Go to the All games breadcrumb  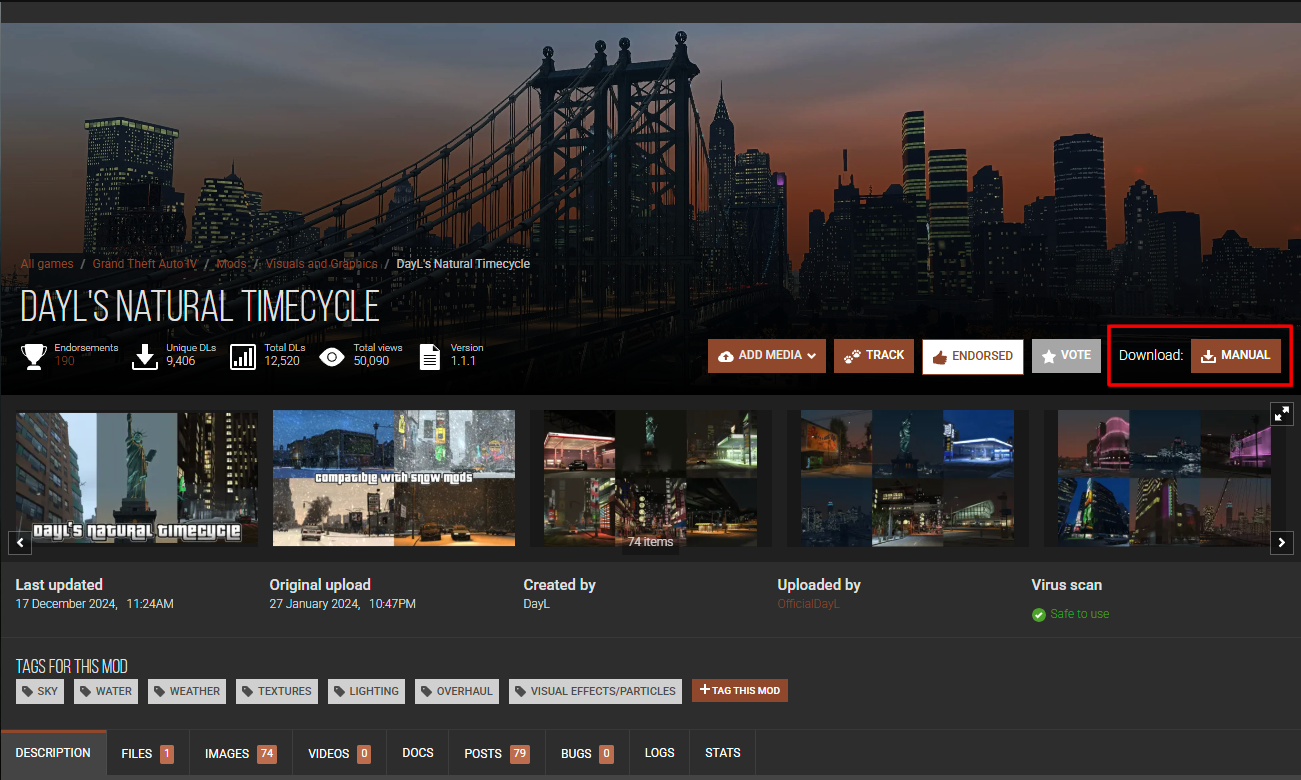(x=47, y=264)
